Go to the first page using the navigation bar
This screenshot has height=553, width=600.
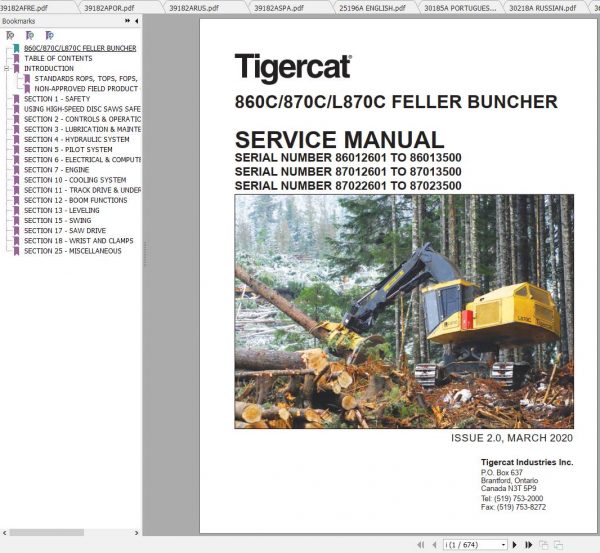click(x=421, y=545)
